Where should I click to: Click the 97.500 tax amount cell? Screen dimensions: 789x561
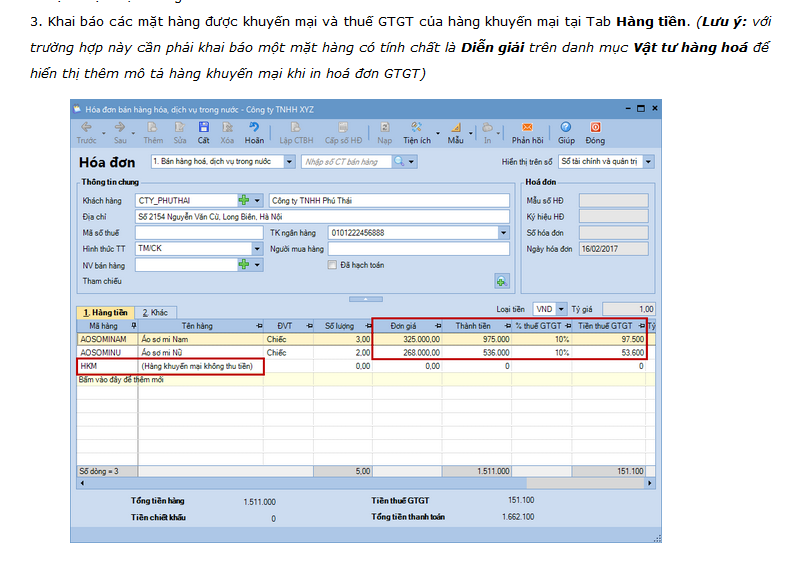609,339
